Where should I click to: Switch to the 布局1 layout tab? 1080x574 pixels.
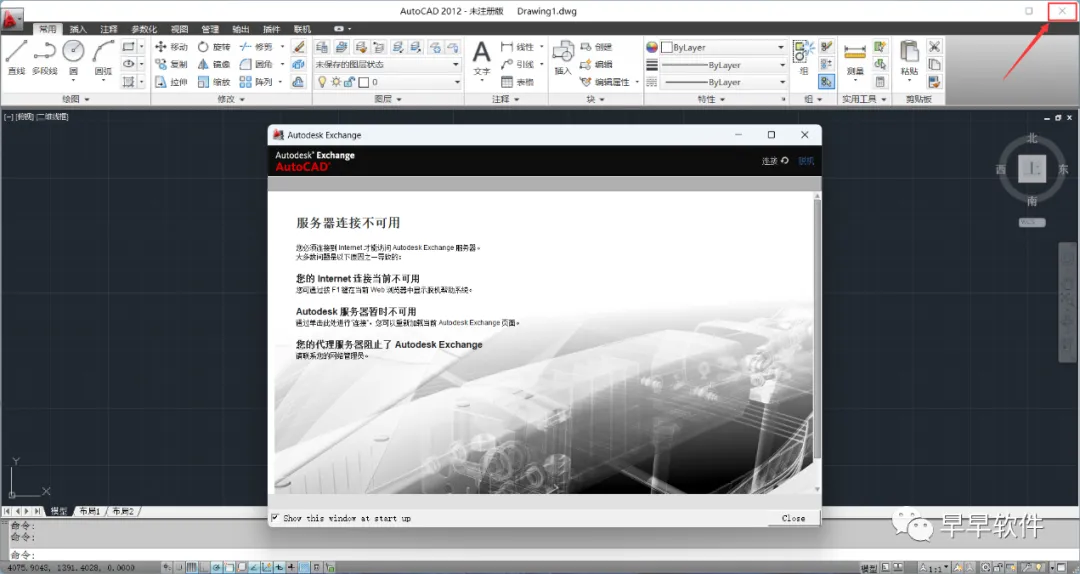(x=90, y=511)
